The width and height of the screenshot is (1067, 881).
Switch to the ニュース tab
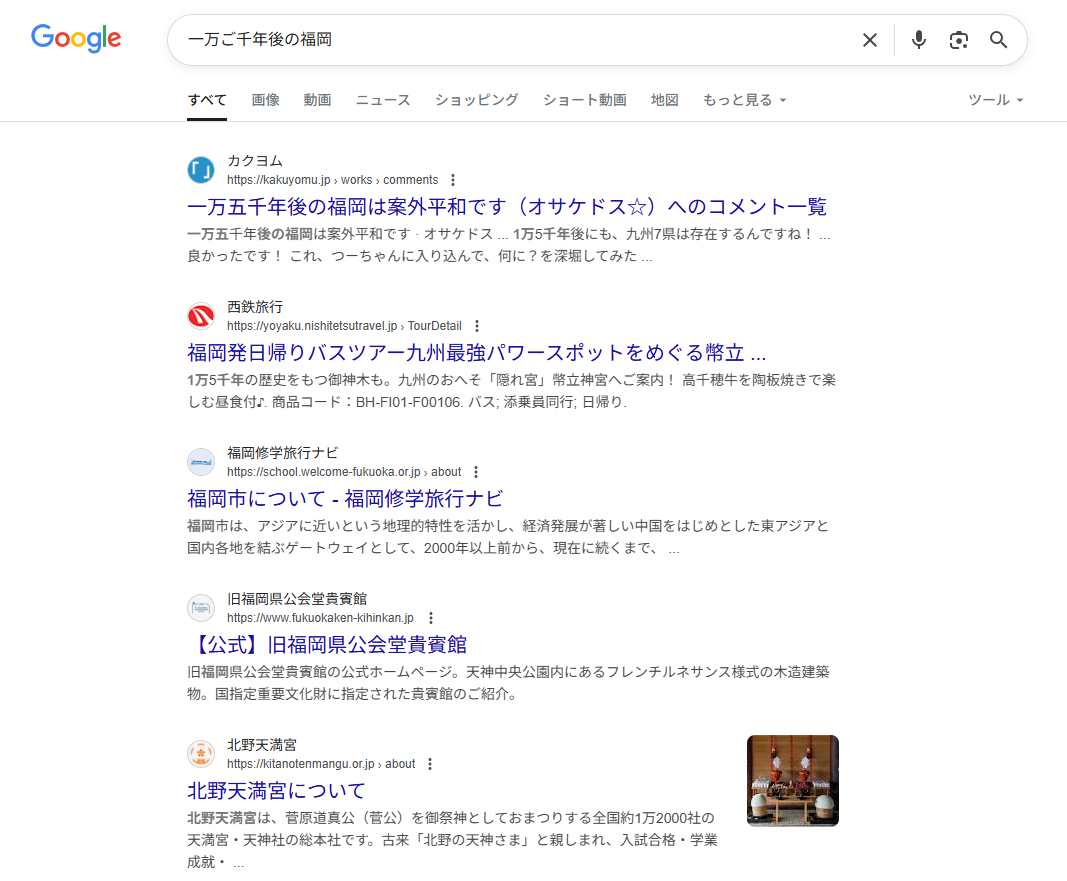coord(383,100)
